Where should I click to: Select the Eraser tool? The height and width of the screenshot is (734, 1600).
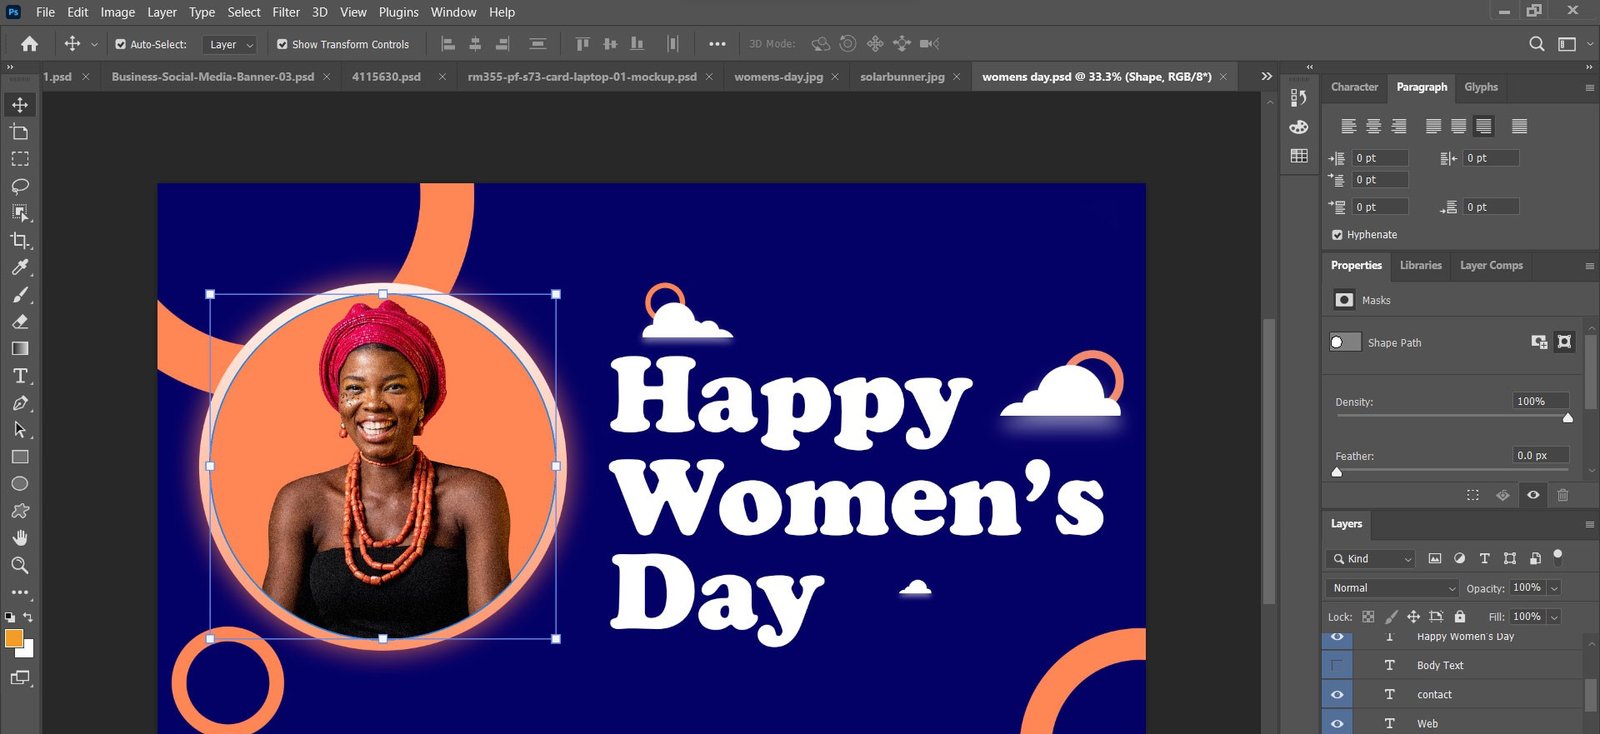click(x=20, y=322)
